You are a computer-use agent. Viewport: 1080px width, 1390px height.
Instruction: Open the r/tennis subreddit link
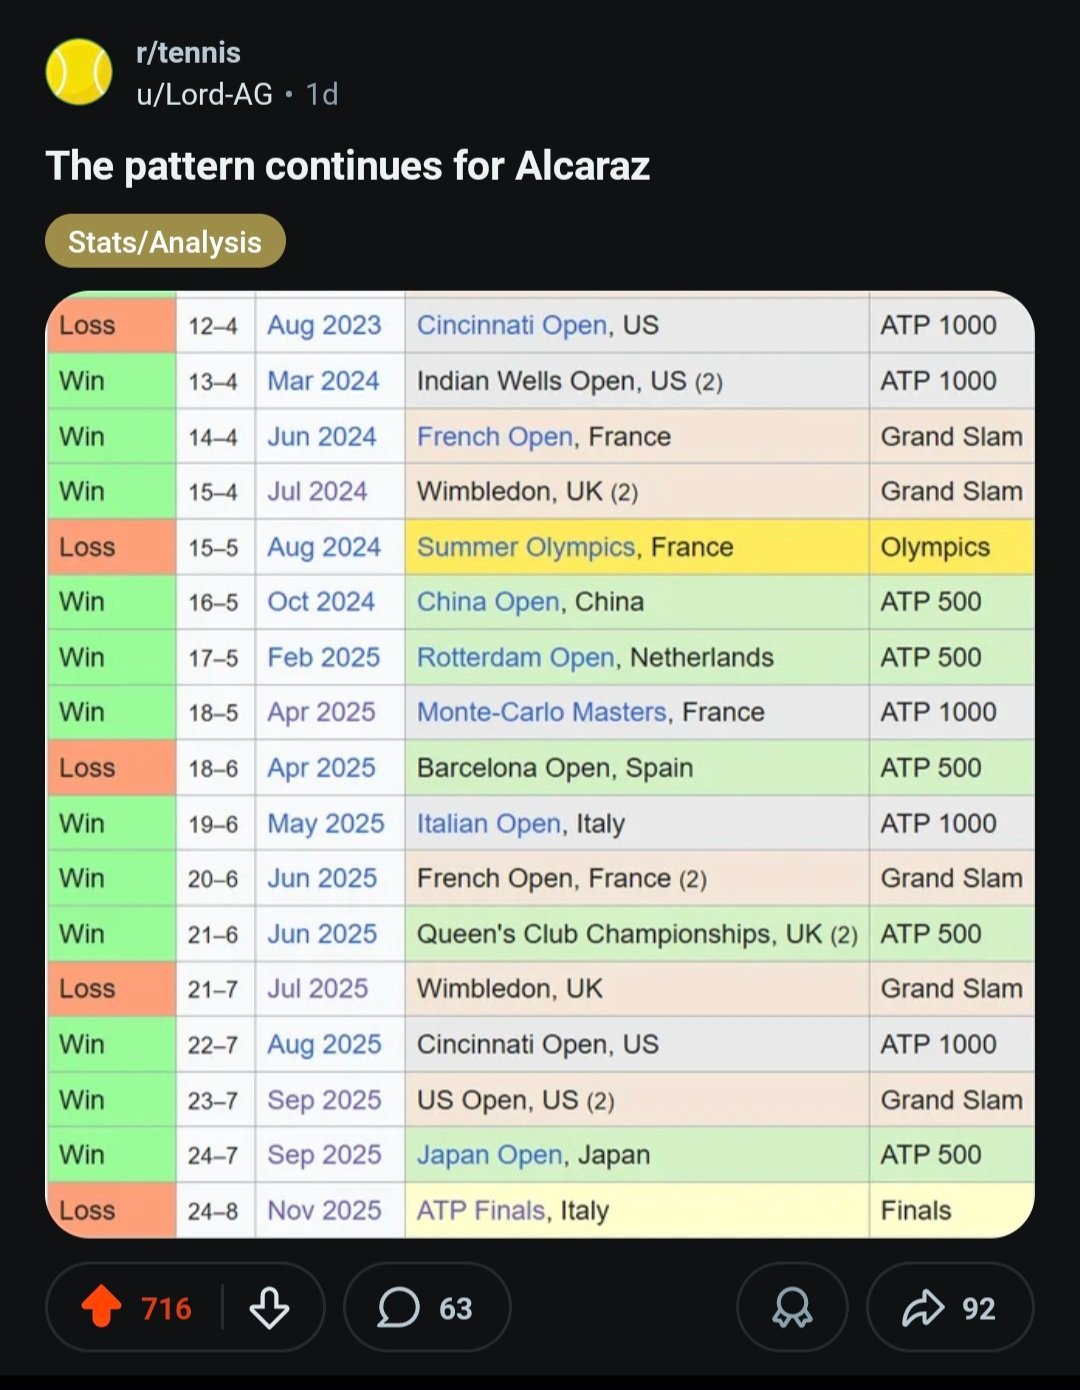[x=188, y=52]
